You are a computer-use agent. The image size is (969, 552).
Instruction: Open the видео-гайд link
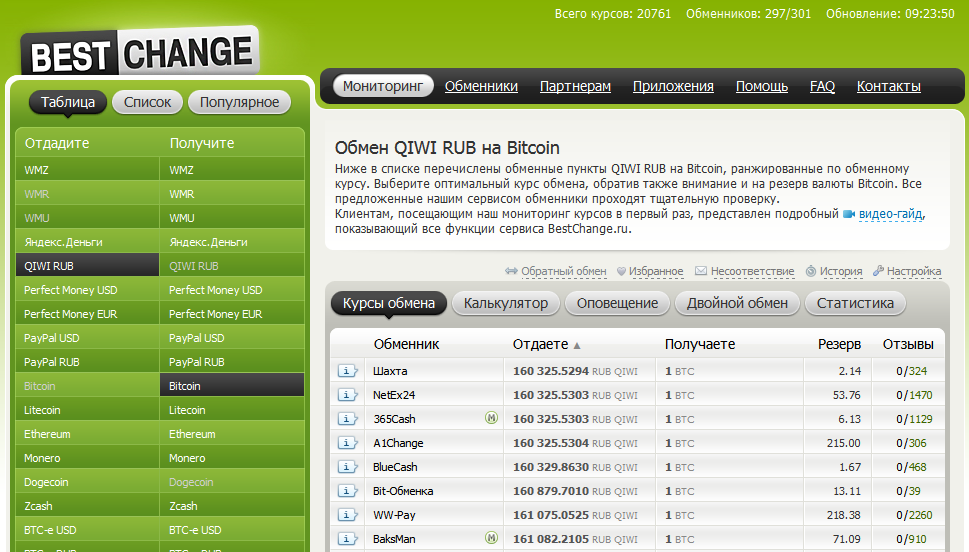tap(891, 214)
